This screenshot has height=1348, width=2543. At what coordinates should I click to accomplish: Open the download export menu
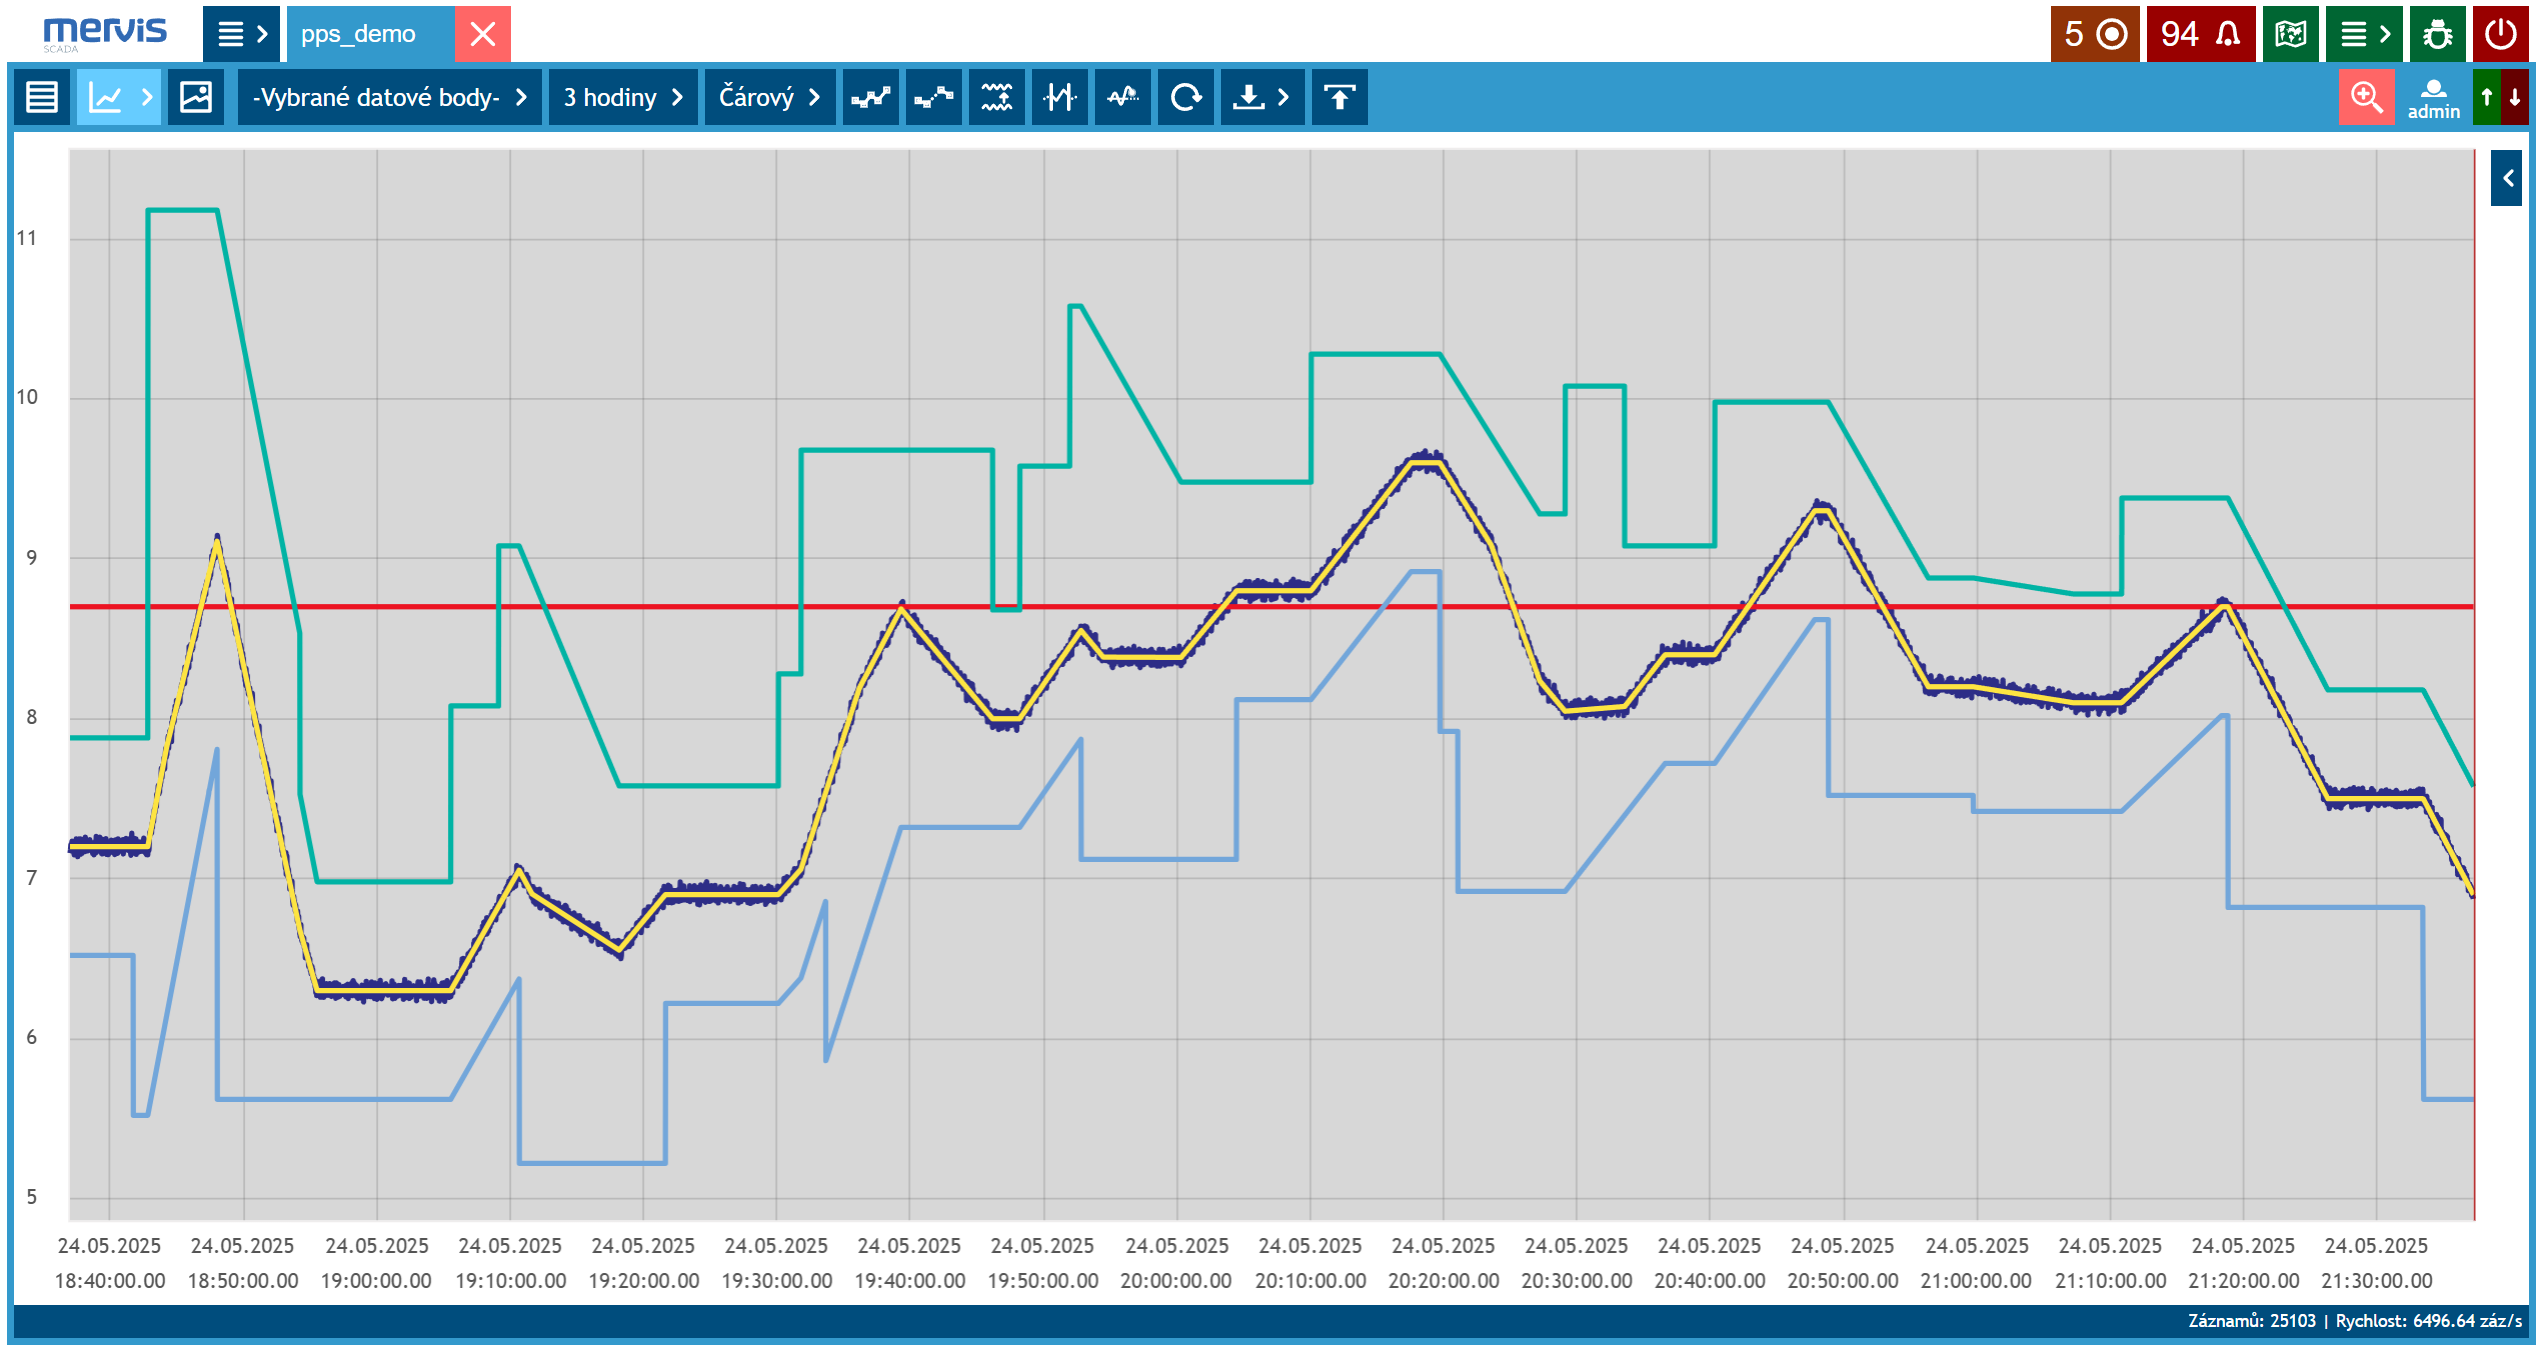coord(1261,97)
